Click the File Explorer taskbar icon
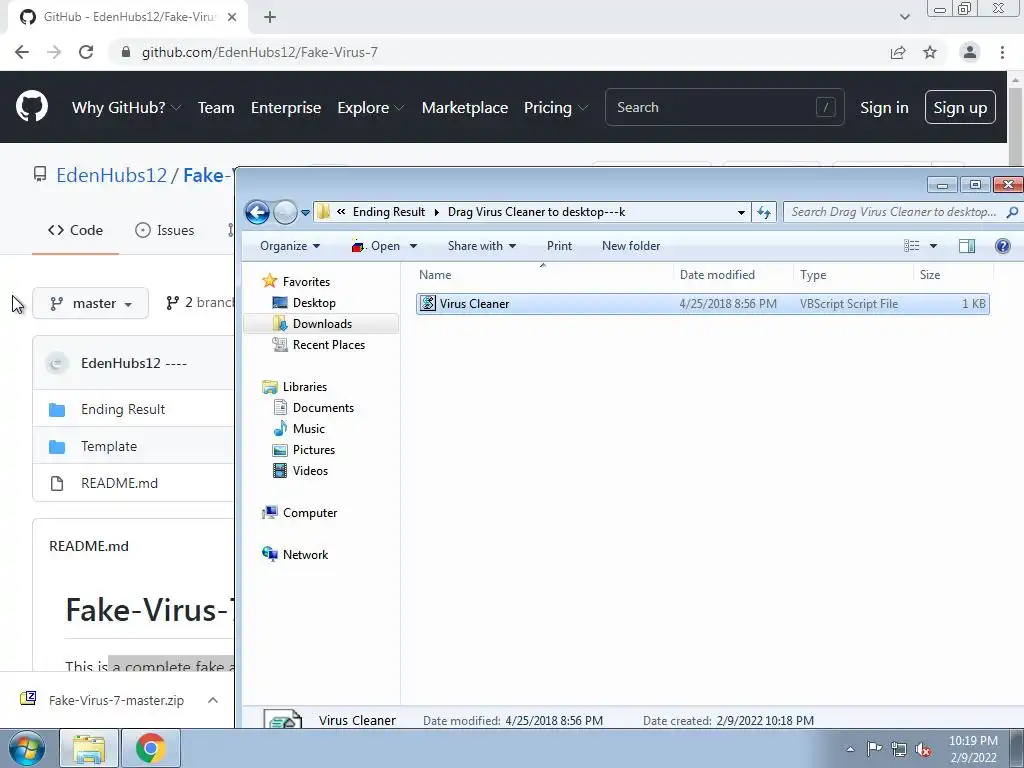Screen dimensions: 1024x768 [x=89, y=748]
